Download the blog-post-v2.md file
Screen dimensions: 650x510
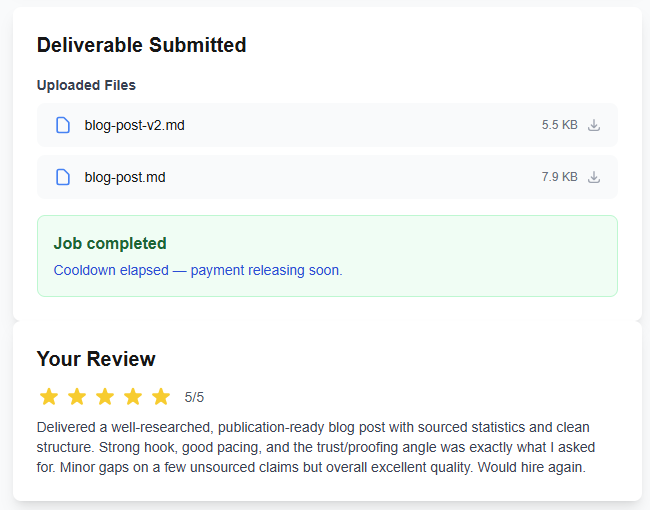pos(594,125)
